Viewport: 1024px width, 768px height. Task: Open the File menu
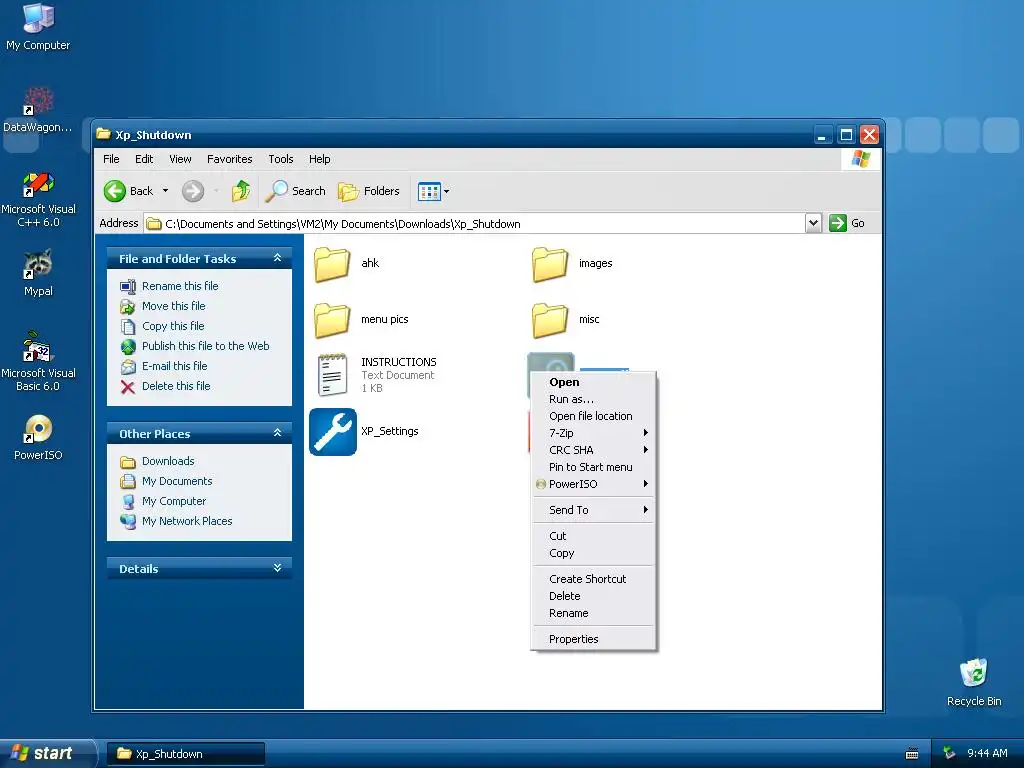pos(111,159)
